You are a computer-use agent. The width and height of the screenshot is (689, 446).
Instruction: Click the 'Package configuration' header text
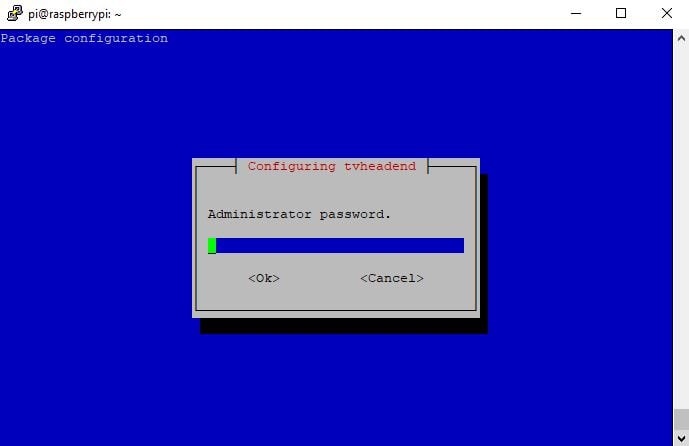pyautogui.click(x=84, y=38)
